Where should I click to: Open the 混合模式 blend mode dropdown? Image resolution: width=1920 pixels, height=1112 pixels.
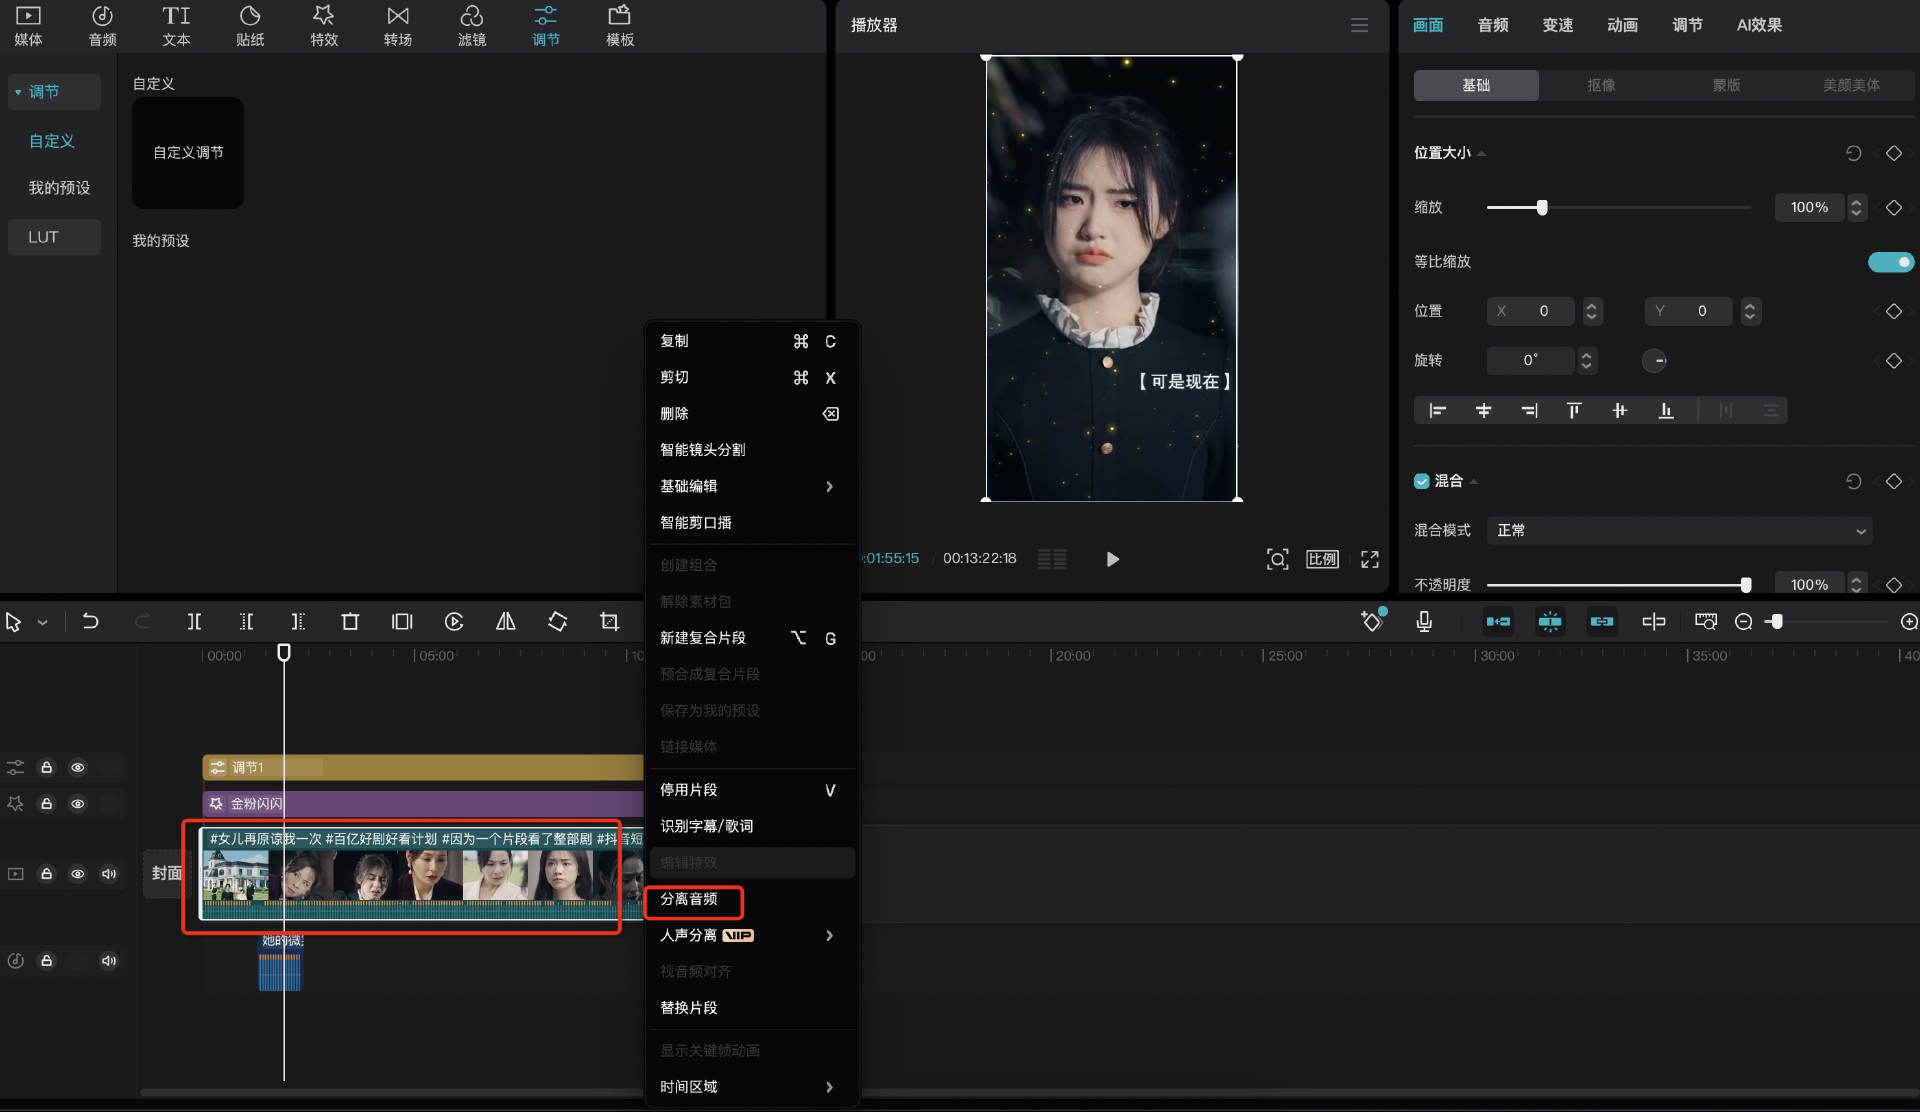(x=1680, y=530)
